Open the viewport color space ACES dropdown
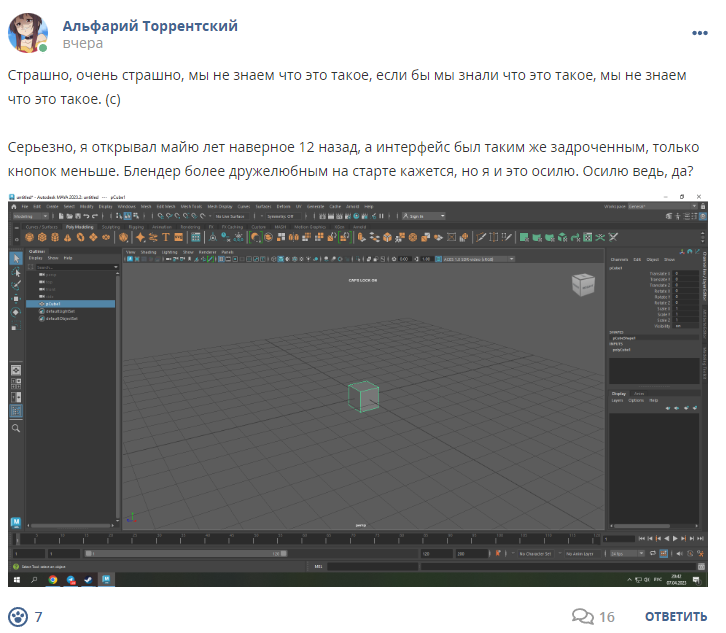The image size is (726, 633). click(478, 259)
